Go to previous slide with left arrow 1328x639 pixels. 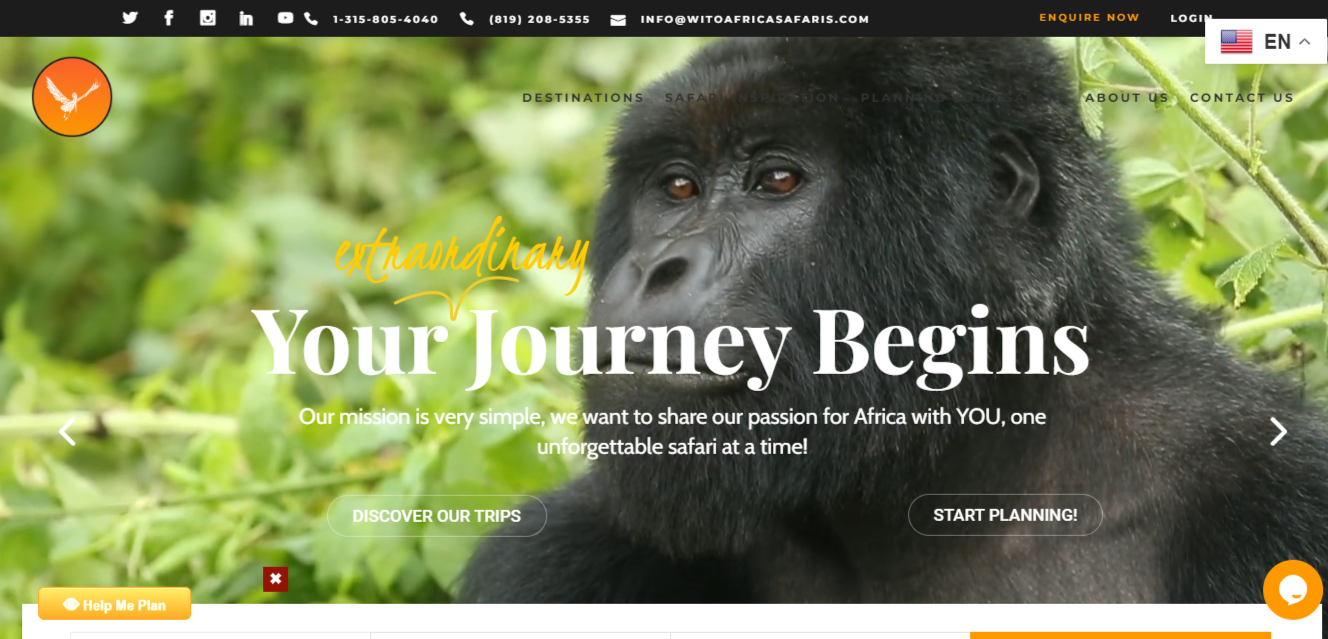(x=67, y=432)
